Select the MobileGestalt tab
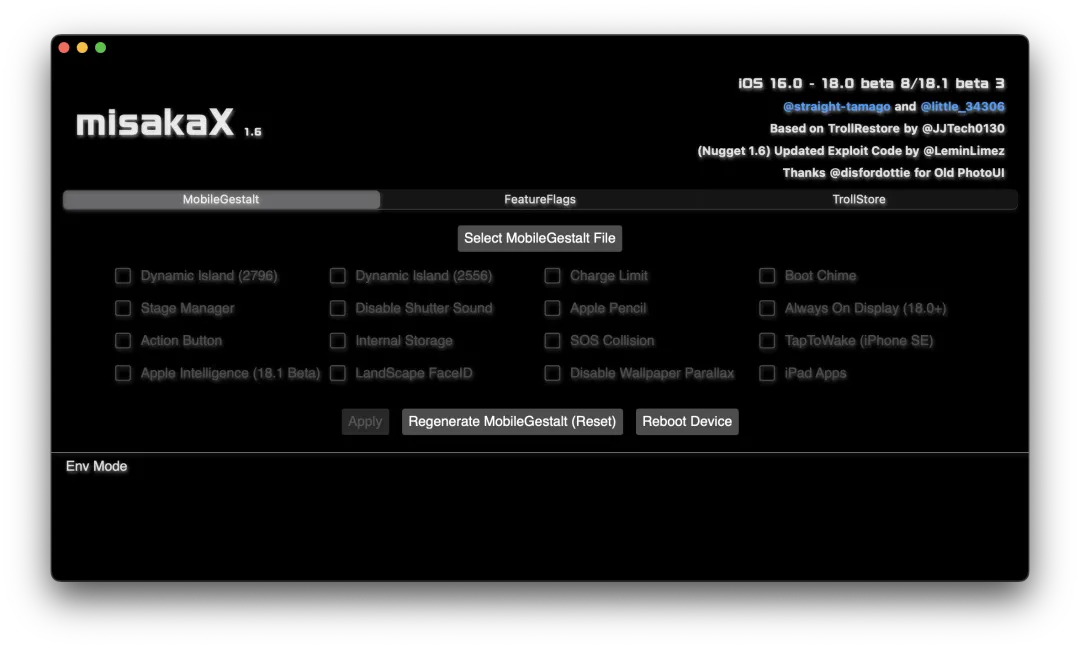This screenshot has height=649, width=1080. click(221, 200)
